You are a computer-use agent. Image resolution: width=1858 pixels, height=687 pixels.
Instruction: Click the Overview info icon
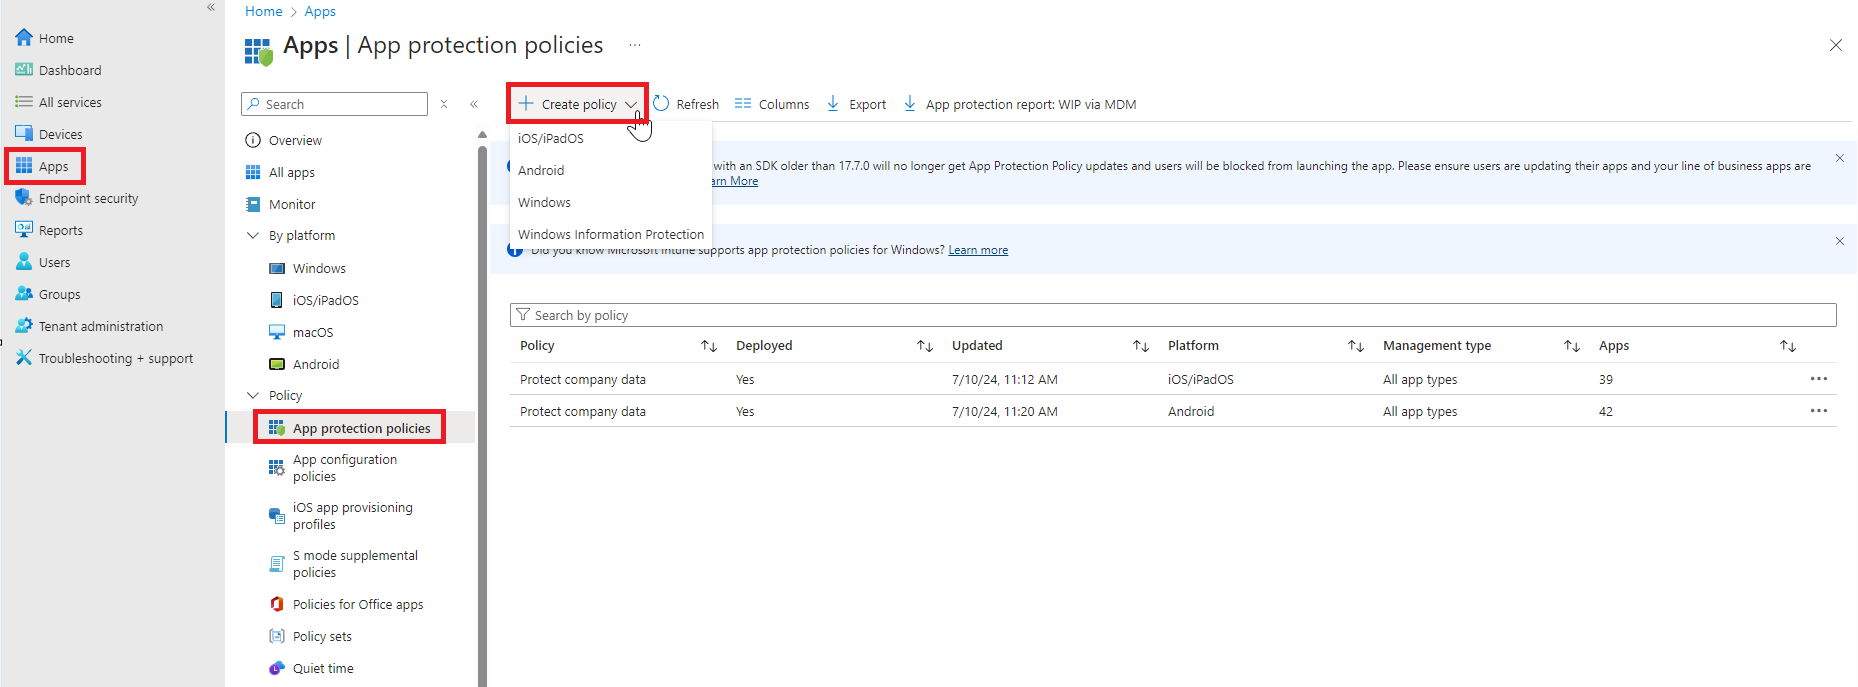click(x=253, y=140)
